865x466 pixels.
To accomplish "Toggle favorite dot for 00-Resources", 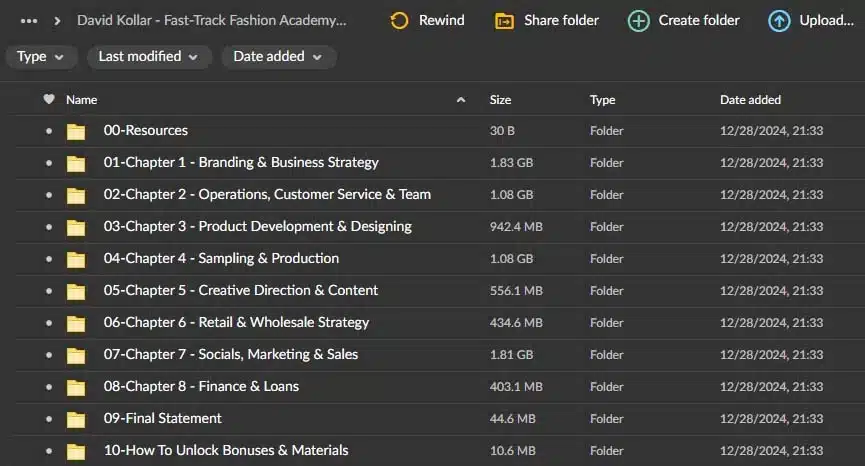I will (49, 131).
